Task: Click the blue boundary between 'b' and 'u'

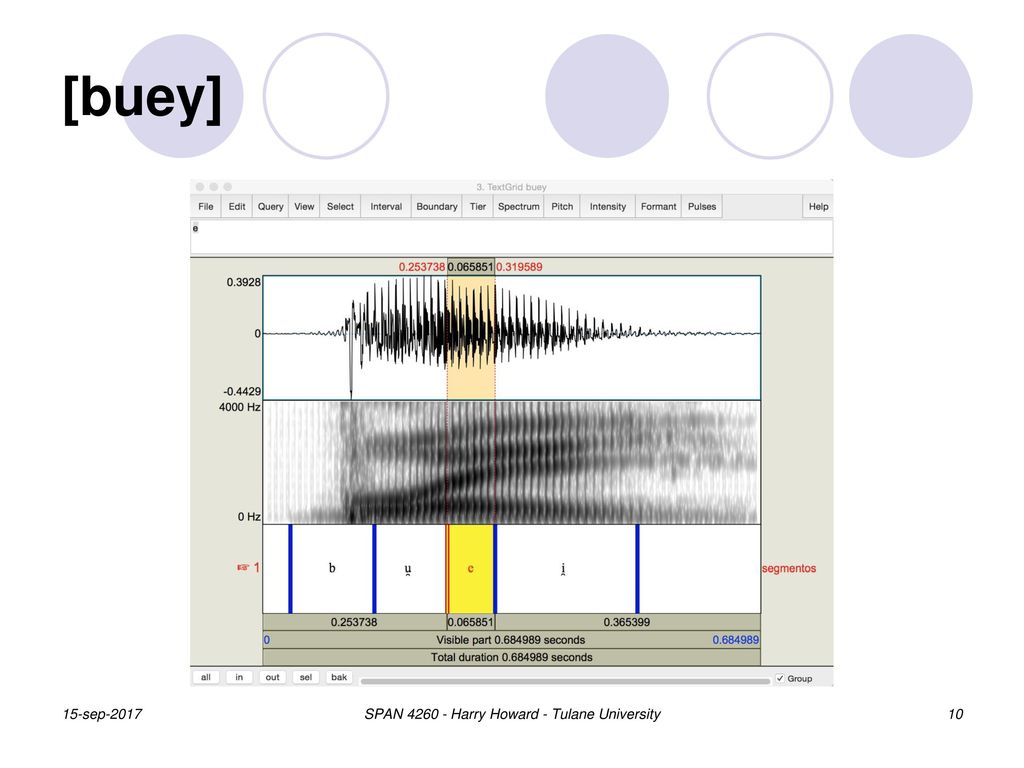Action: click(x=374, y=568)
